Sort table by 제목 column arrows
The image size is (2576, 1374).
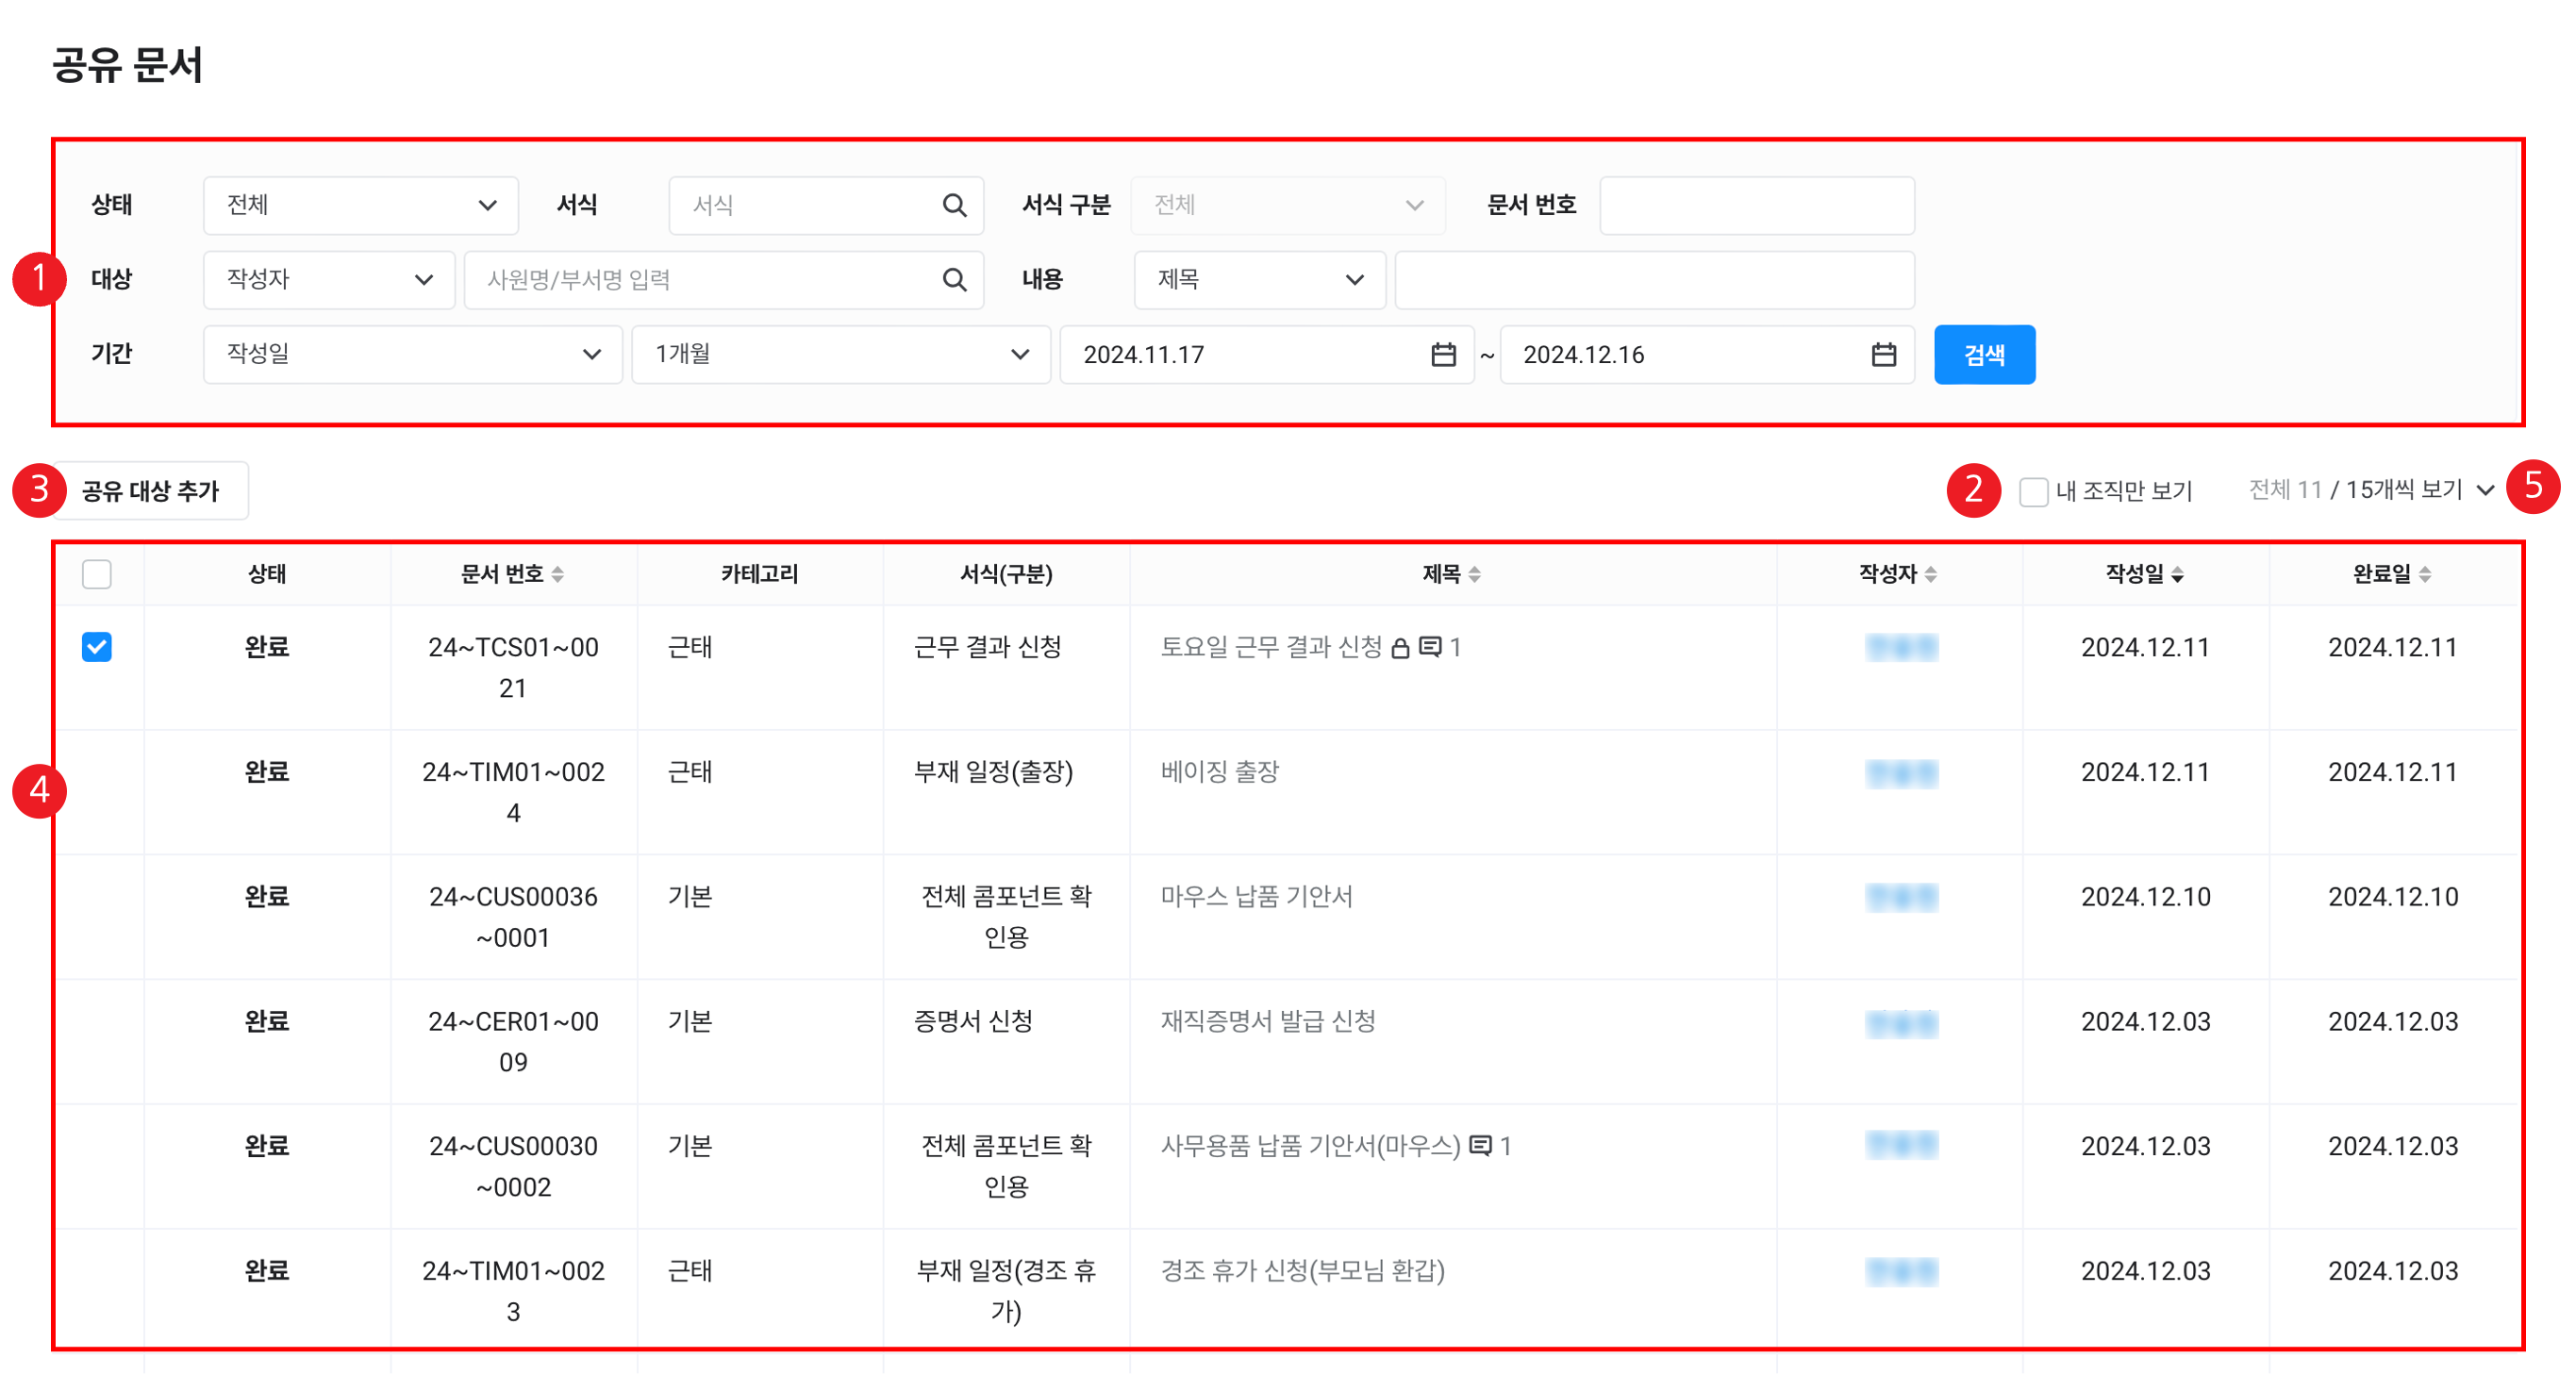1474,574
